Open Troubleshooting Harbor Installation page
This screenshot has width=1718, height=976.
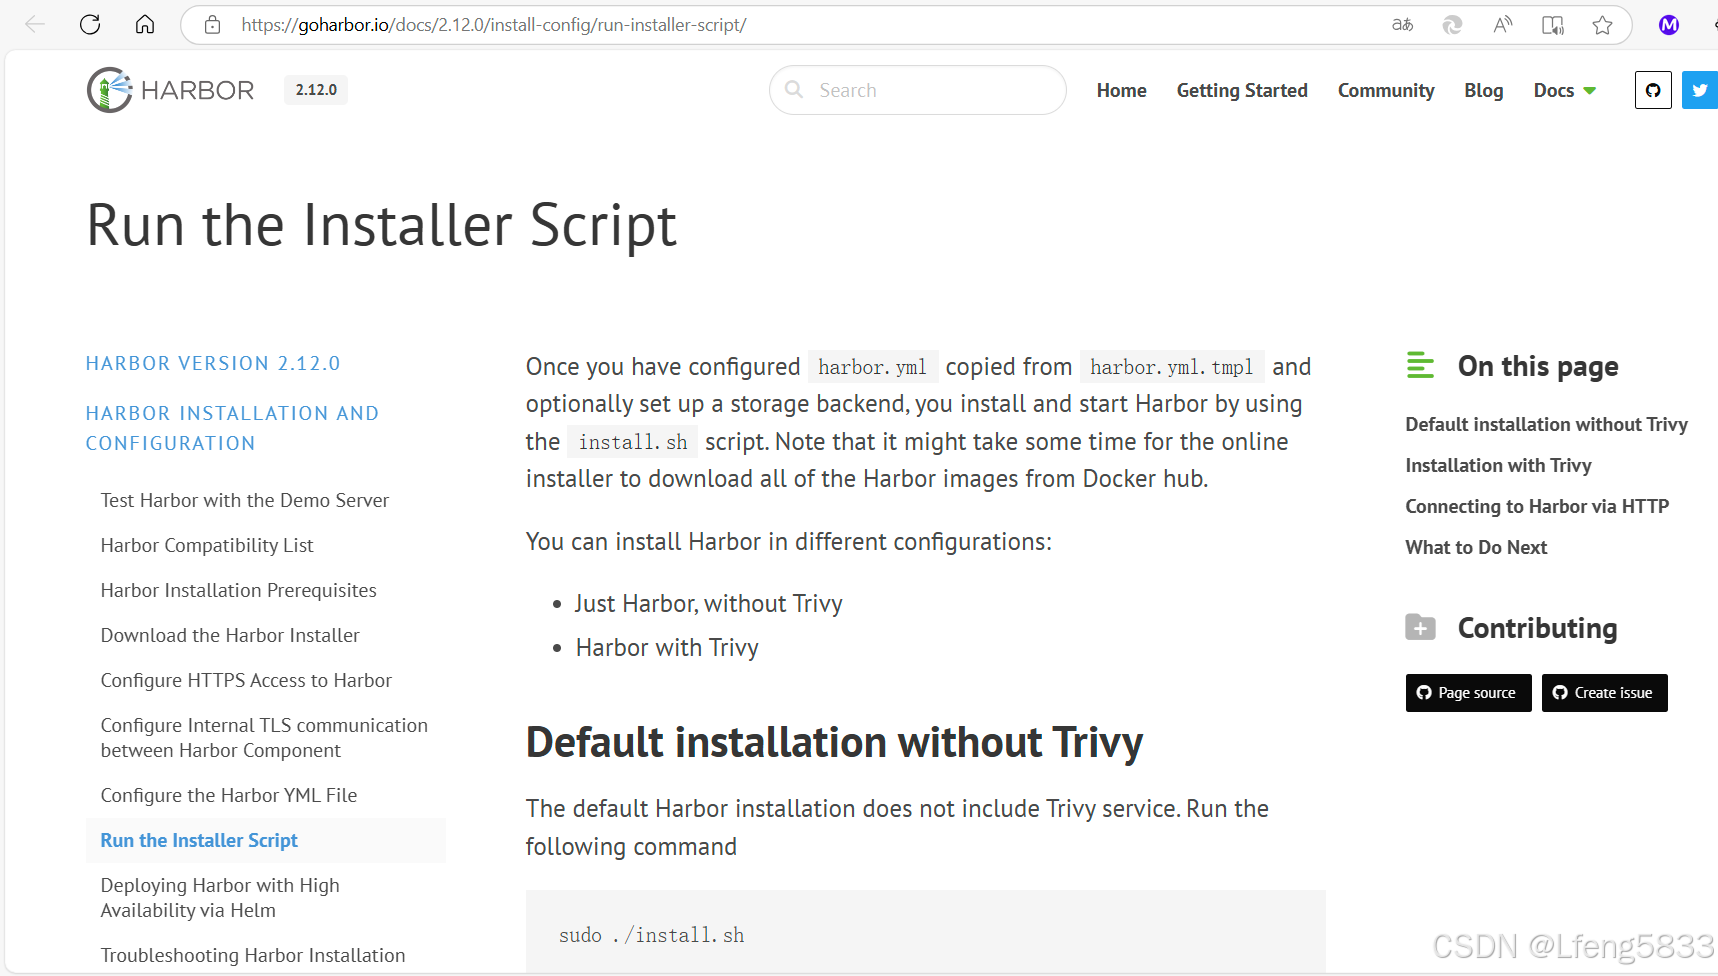click(253, 955)
